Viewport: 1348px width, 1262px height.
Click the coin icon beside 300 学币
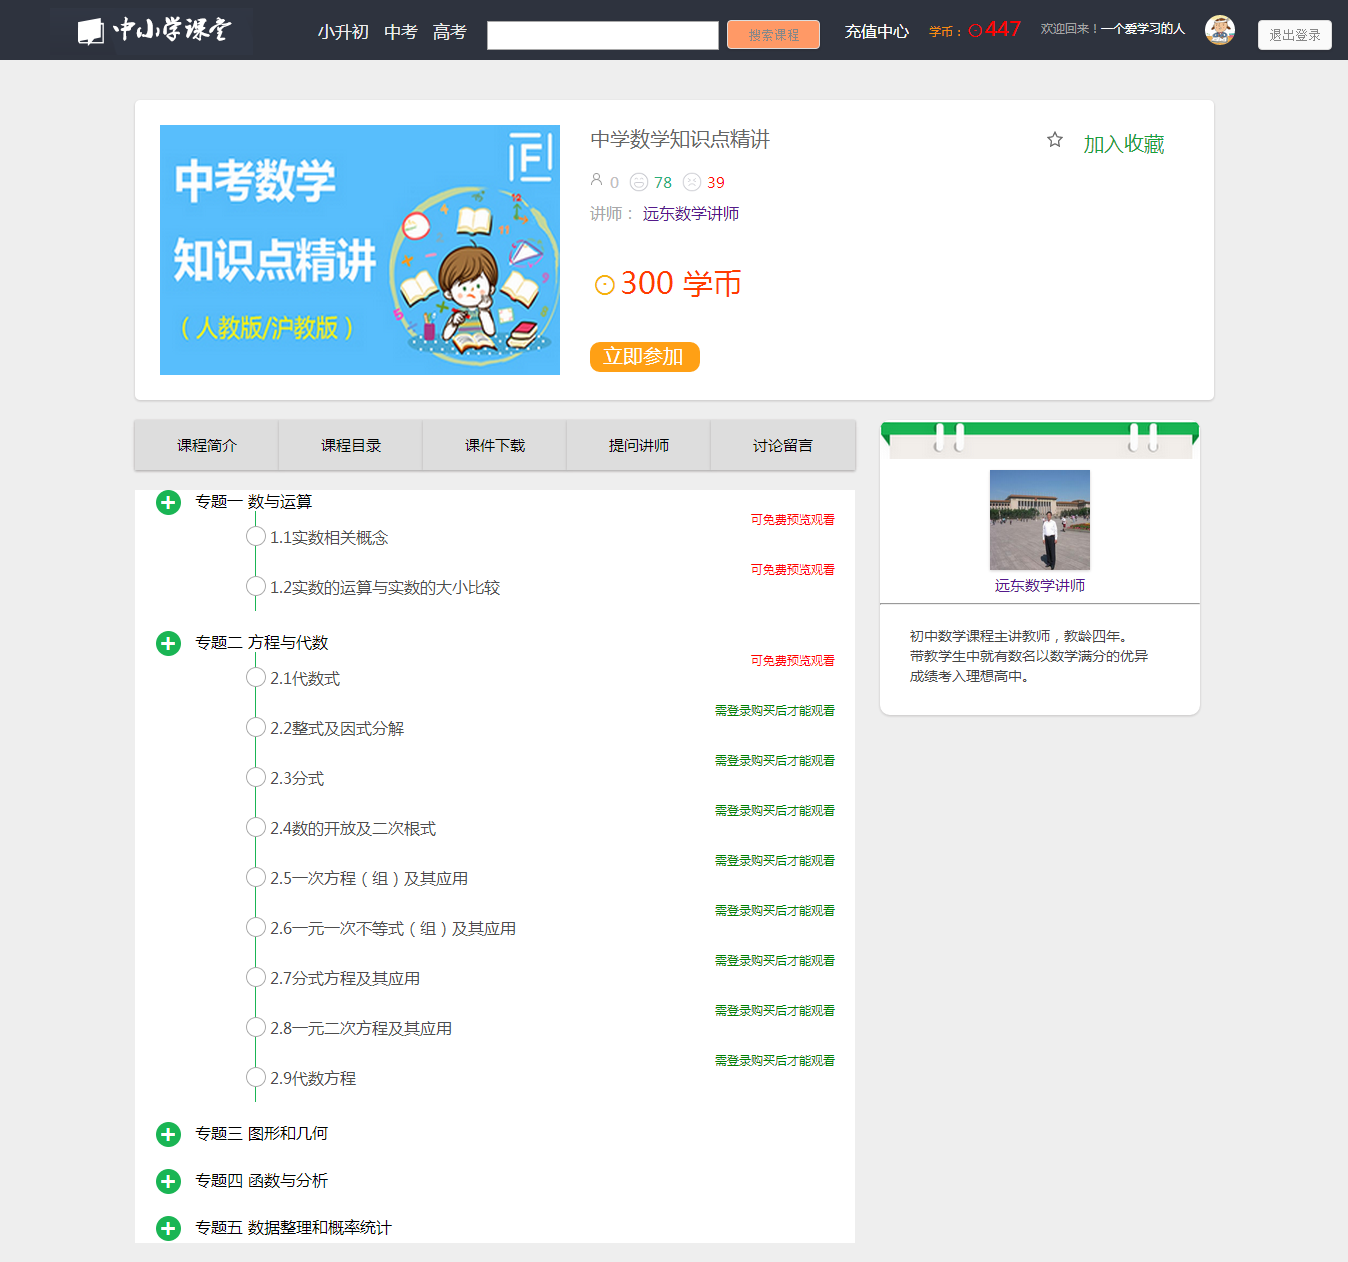(604, 285)
